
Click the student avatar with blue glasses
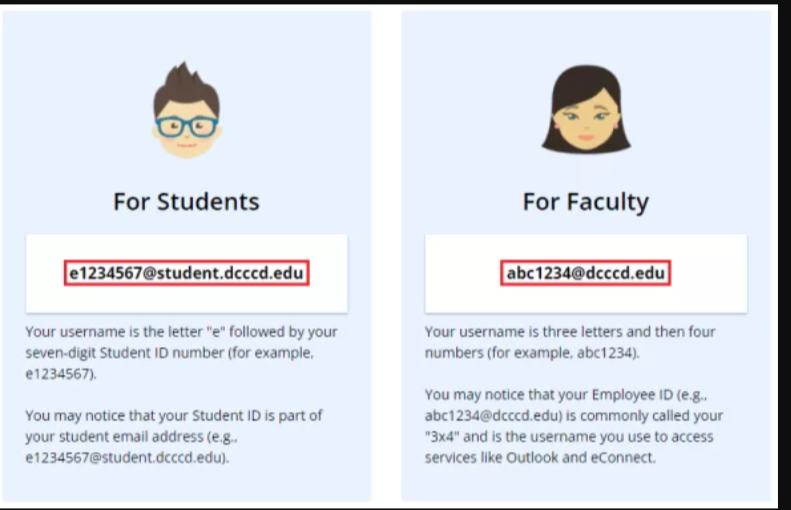[187, 110]
